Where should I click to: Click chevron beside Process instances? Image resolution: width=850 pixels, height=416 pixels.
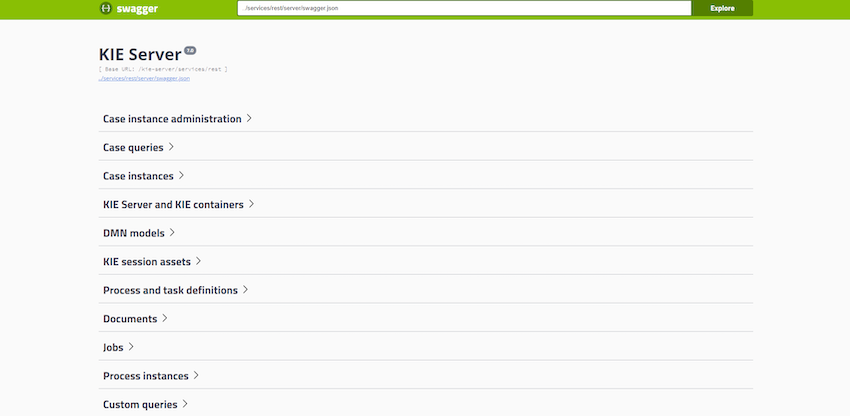[x=196, y=376]
